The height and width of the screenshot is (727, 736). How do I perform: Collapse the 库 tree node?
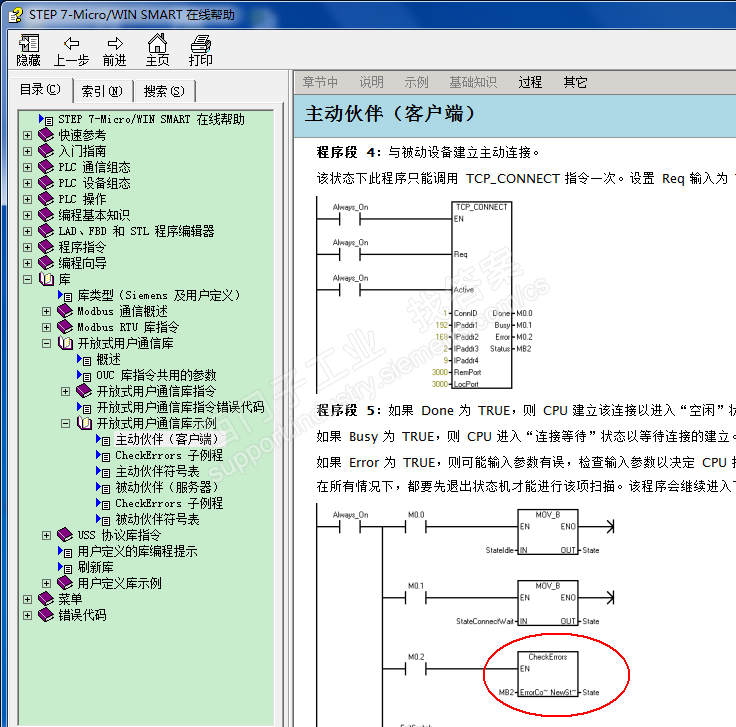(28, 279)
